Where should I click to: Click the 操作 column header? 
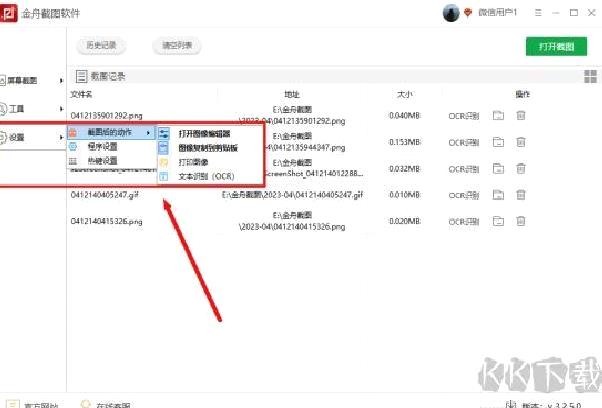point(523,94)
